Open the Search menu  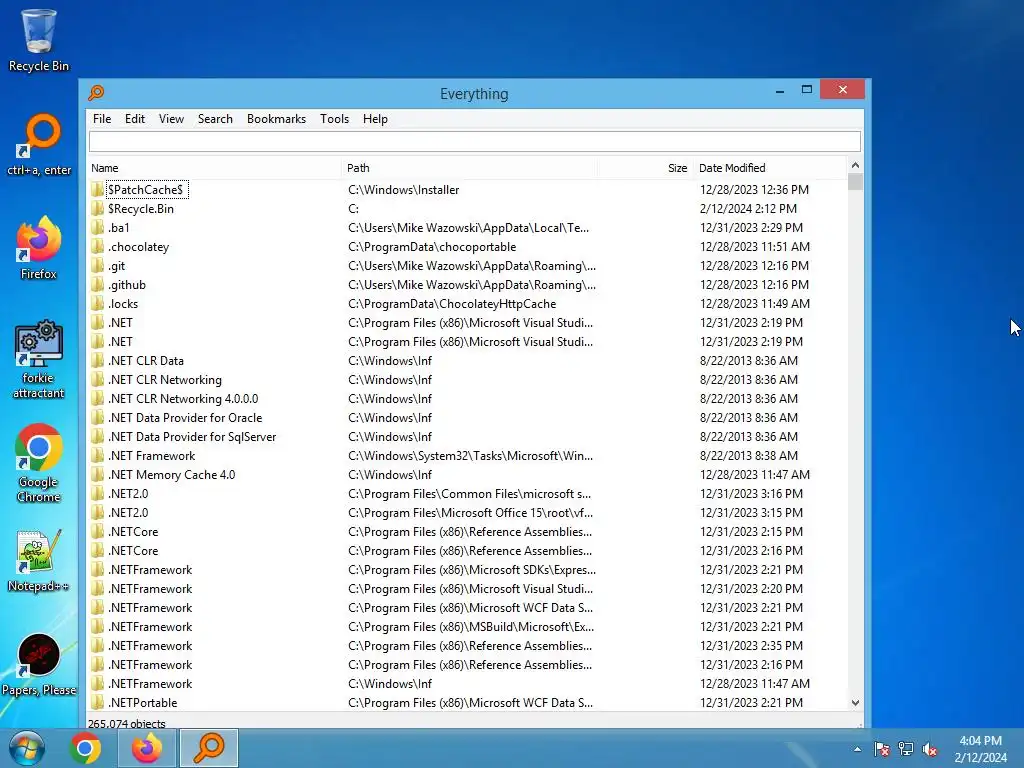point(215,119)
